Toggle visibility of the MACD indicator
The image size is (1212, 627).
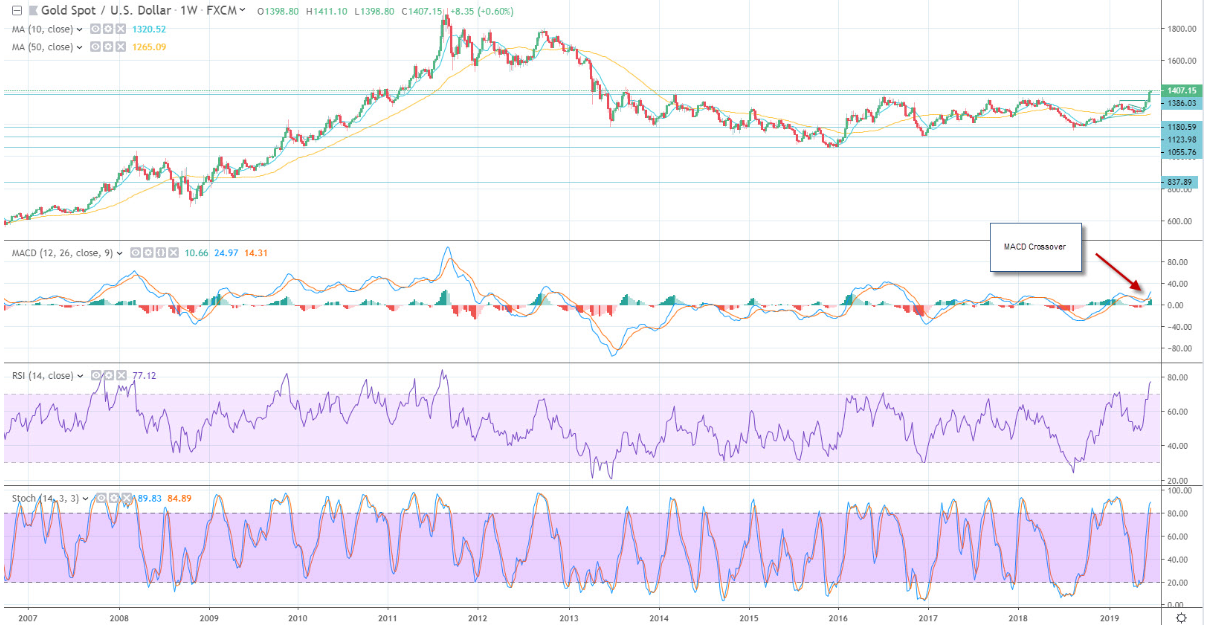(x=135, y=253)
